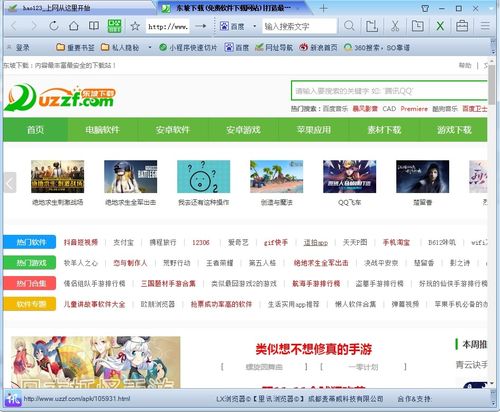This screenshot has height=412, width=500.
Task: Go back with the browser back arrow
Action: 14,26
